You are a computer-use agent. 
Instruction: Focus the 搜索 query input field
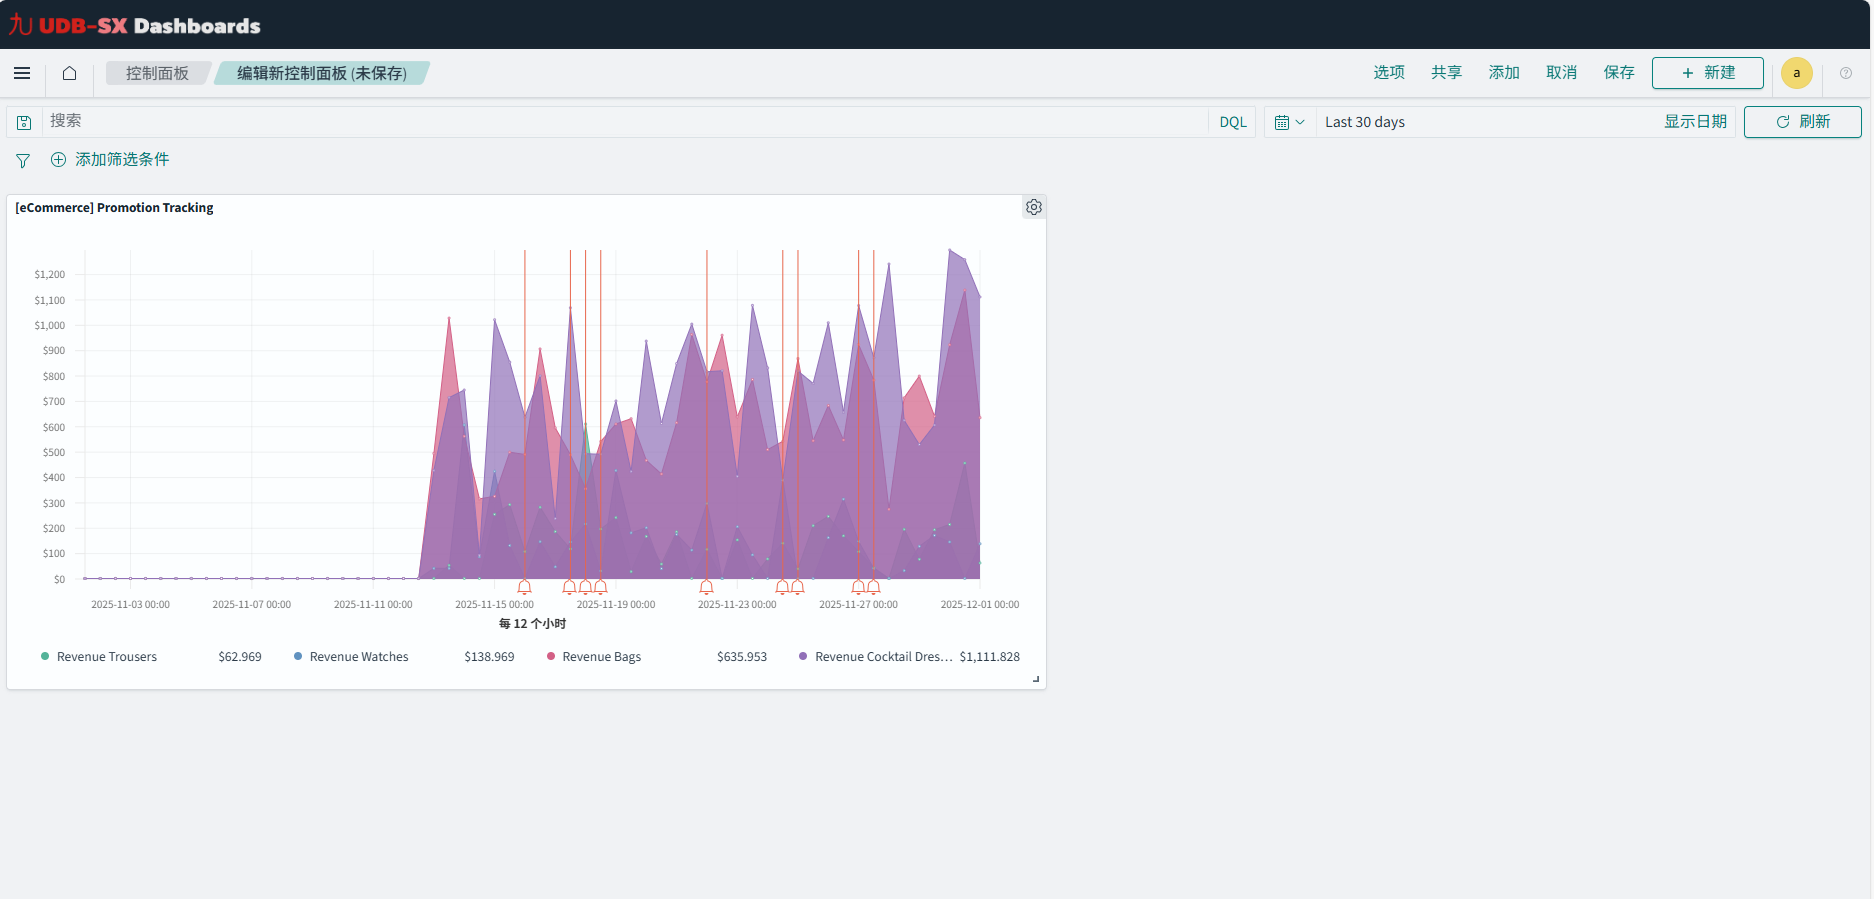click(x=620, y=122)
